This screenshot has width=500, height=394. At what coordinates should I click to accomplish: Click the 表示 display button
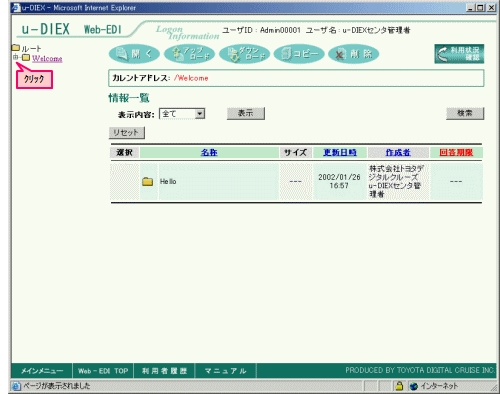[246, 113]
